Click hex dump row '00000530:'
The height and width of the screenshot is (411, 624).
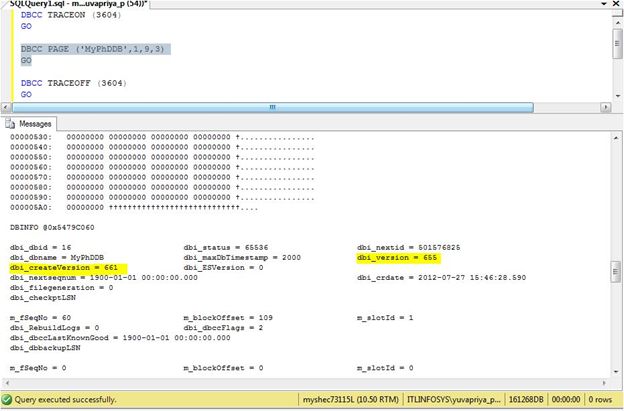click(162, 137)
